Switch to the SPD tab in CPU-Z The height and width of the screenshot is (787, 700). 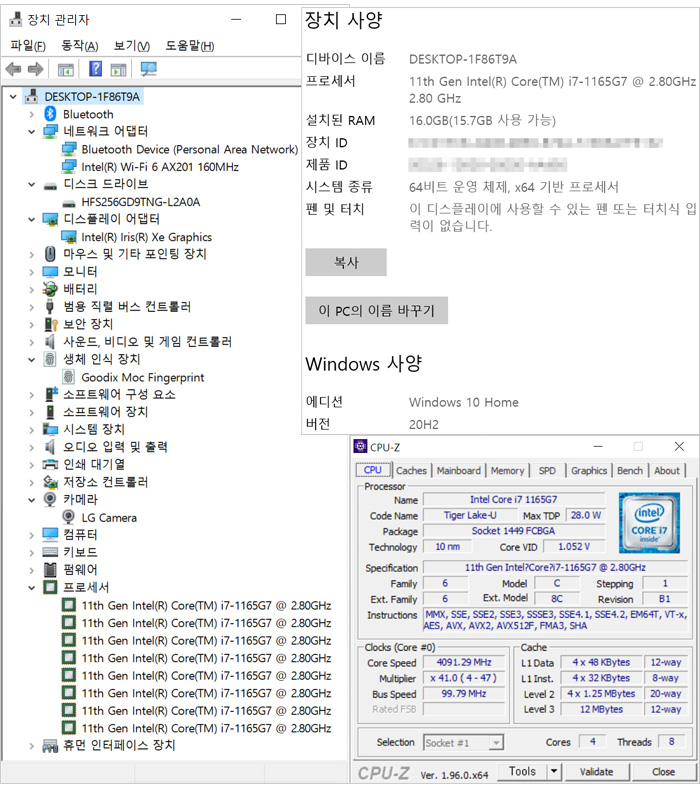547,470
